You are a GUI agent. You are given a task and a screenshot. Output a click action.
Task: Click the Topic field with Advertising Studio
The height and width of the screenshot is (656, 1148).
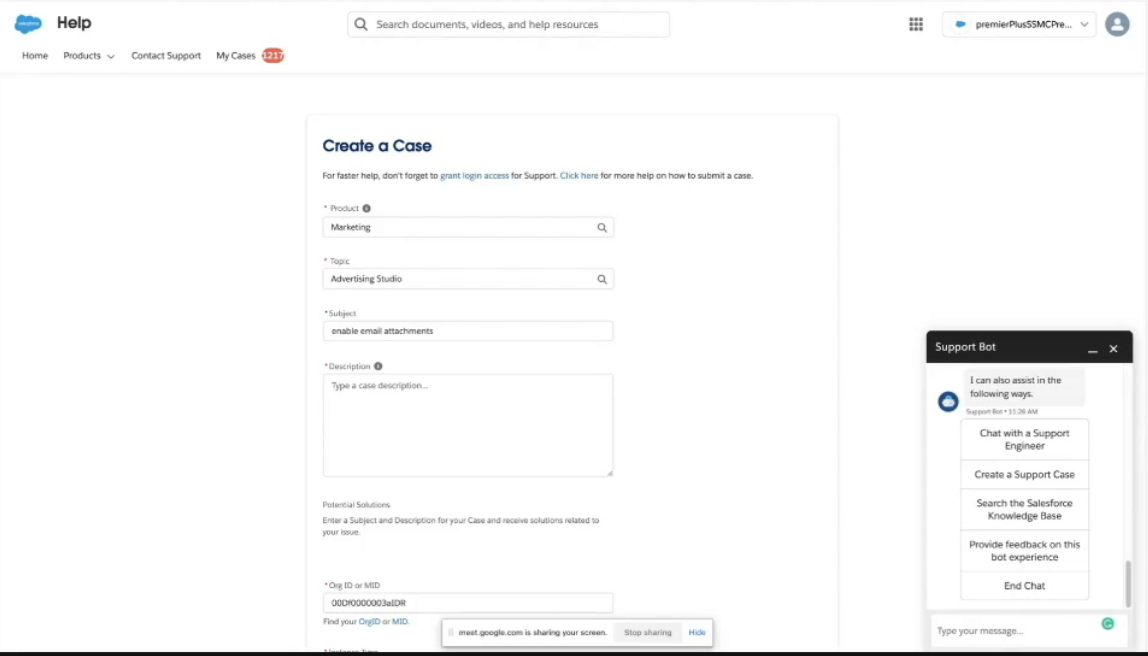point(468,279)
